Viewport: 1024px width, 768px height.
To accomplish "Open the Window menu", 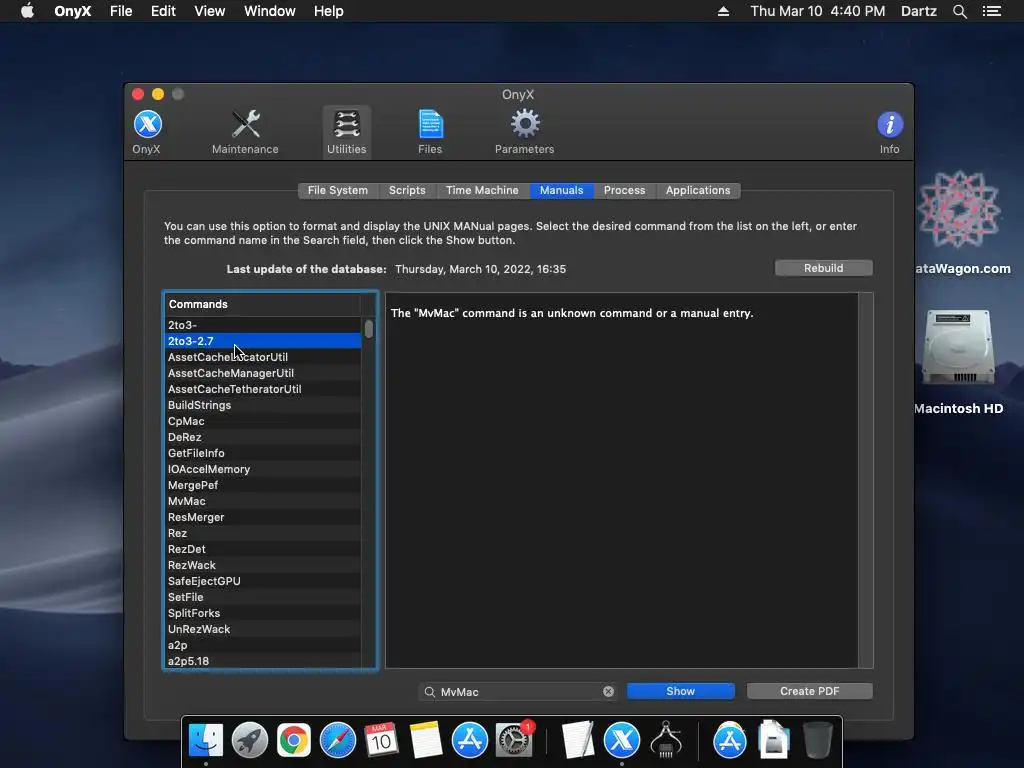I will tap(270, 11).
